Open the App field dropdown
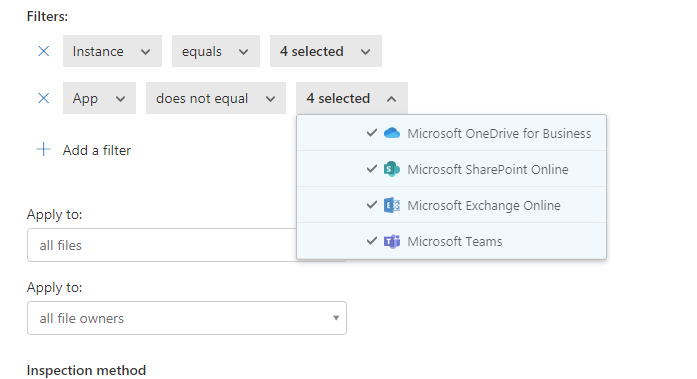The height and width of the screenshot is (379, 697). tap(99, 98)
